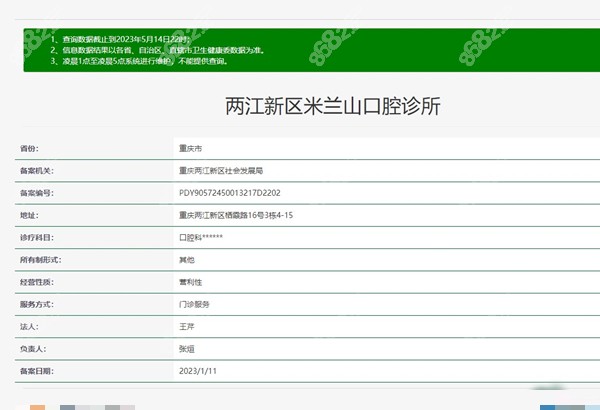Click the 所有制形式 label
Image resolution: width=600 pixels, height=410 pixels.
[41, 260]
